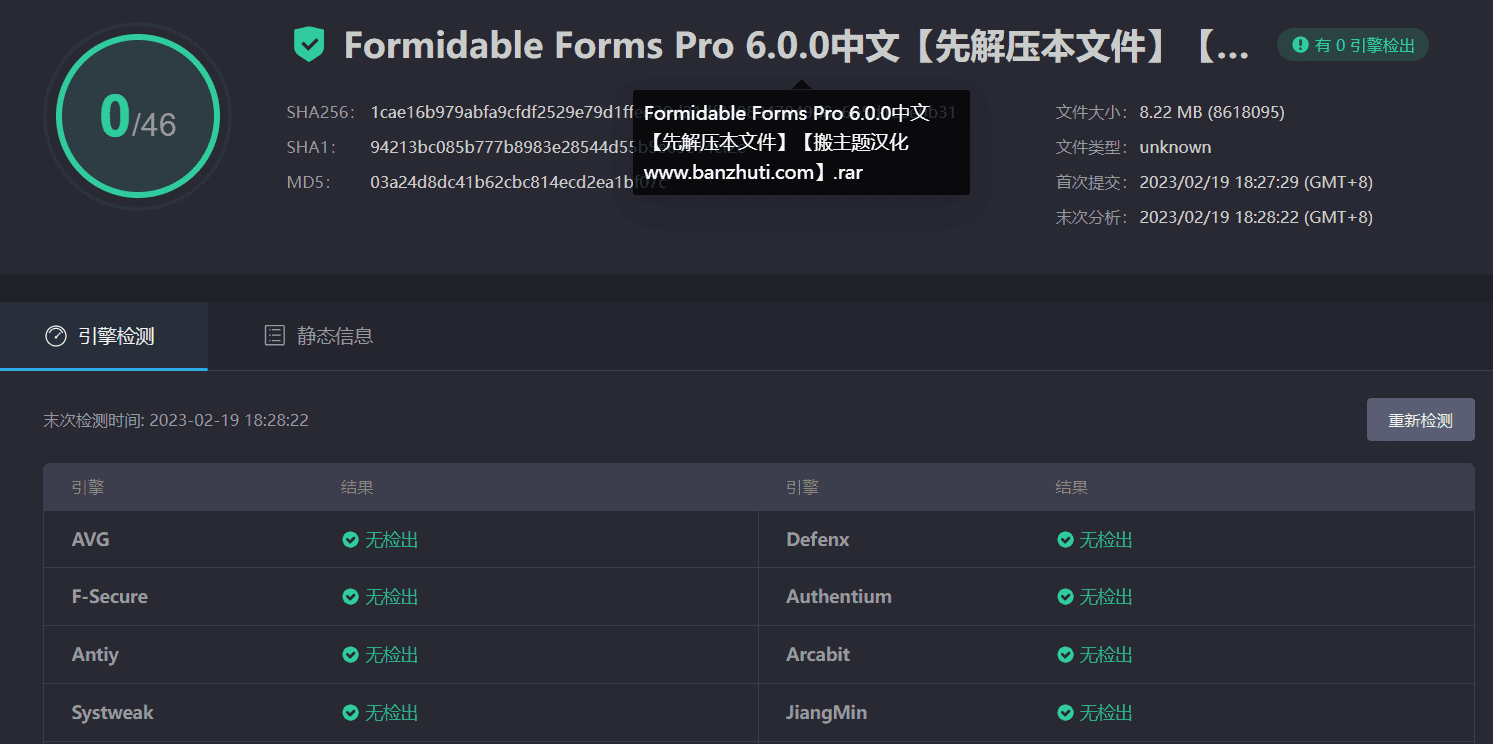Click the 无检出 result text for JiangMin
The height and width of the screenshot is (744, 1493).
1106,713
